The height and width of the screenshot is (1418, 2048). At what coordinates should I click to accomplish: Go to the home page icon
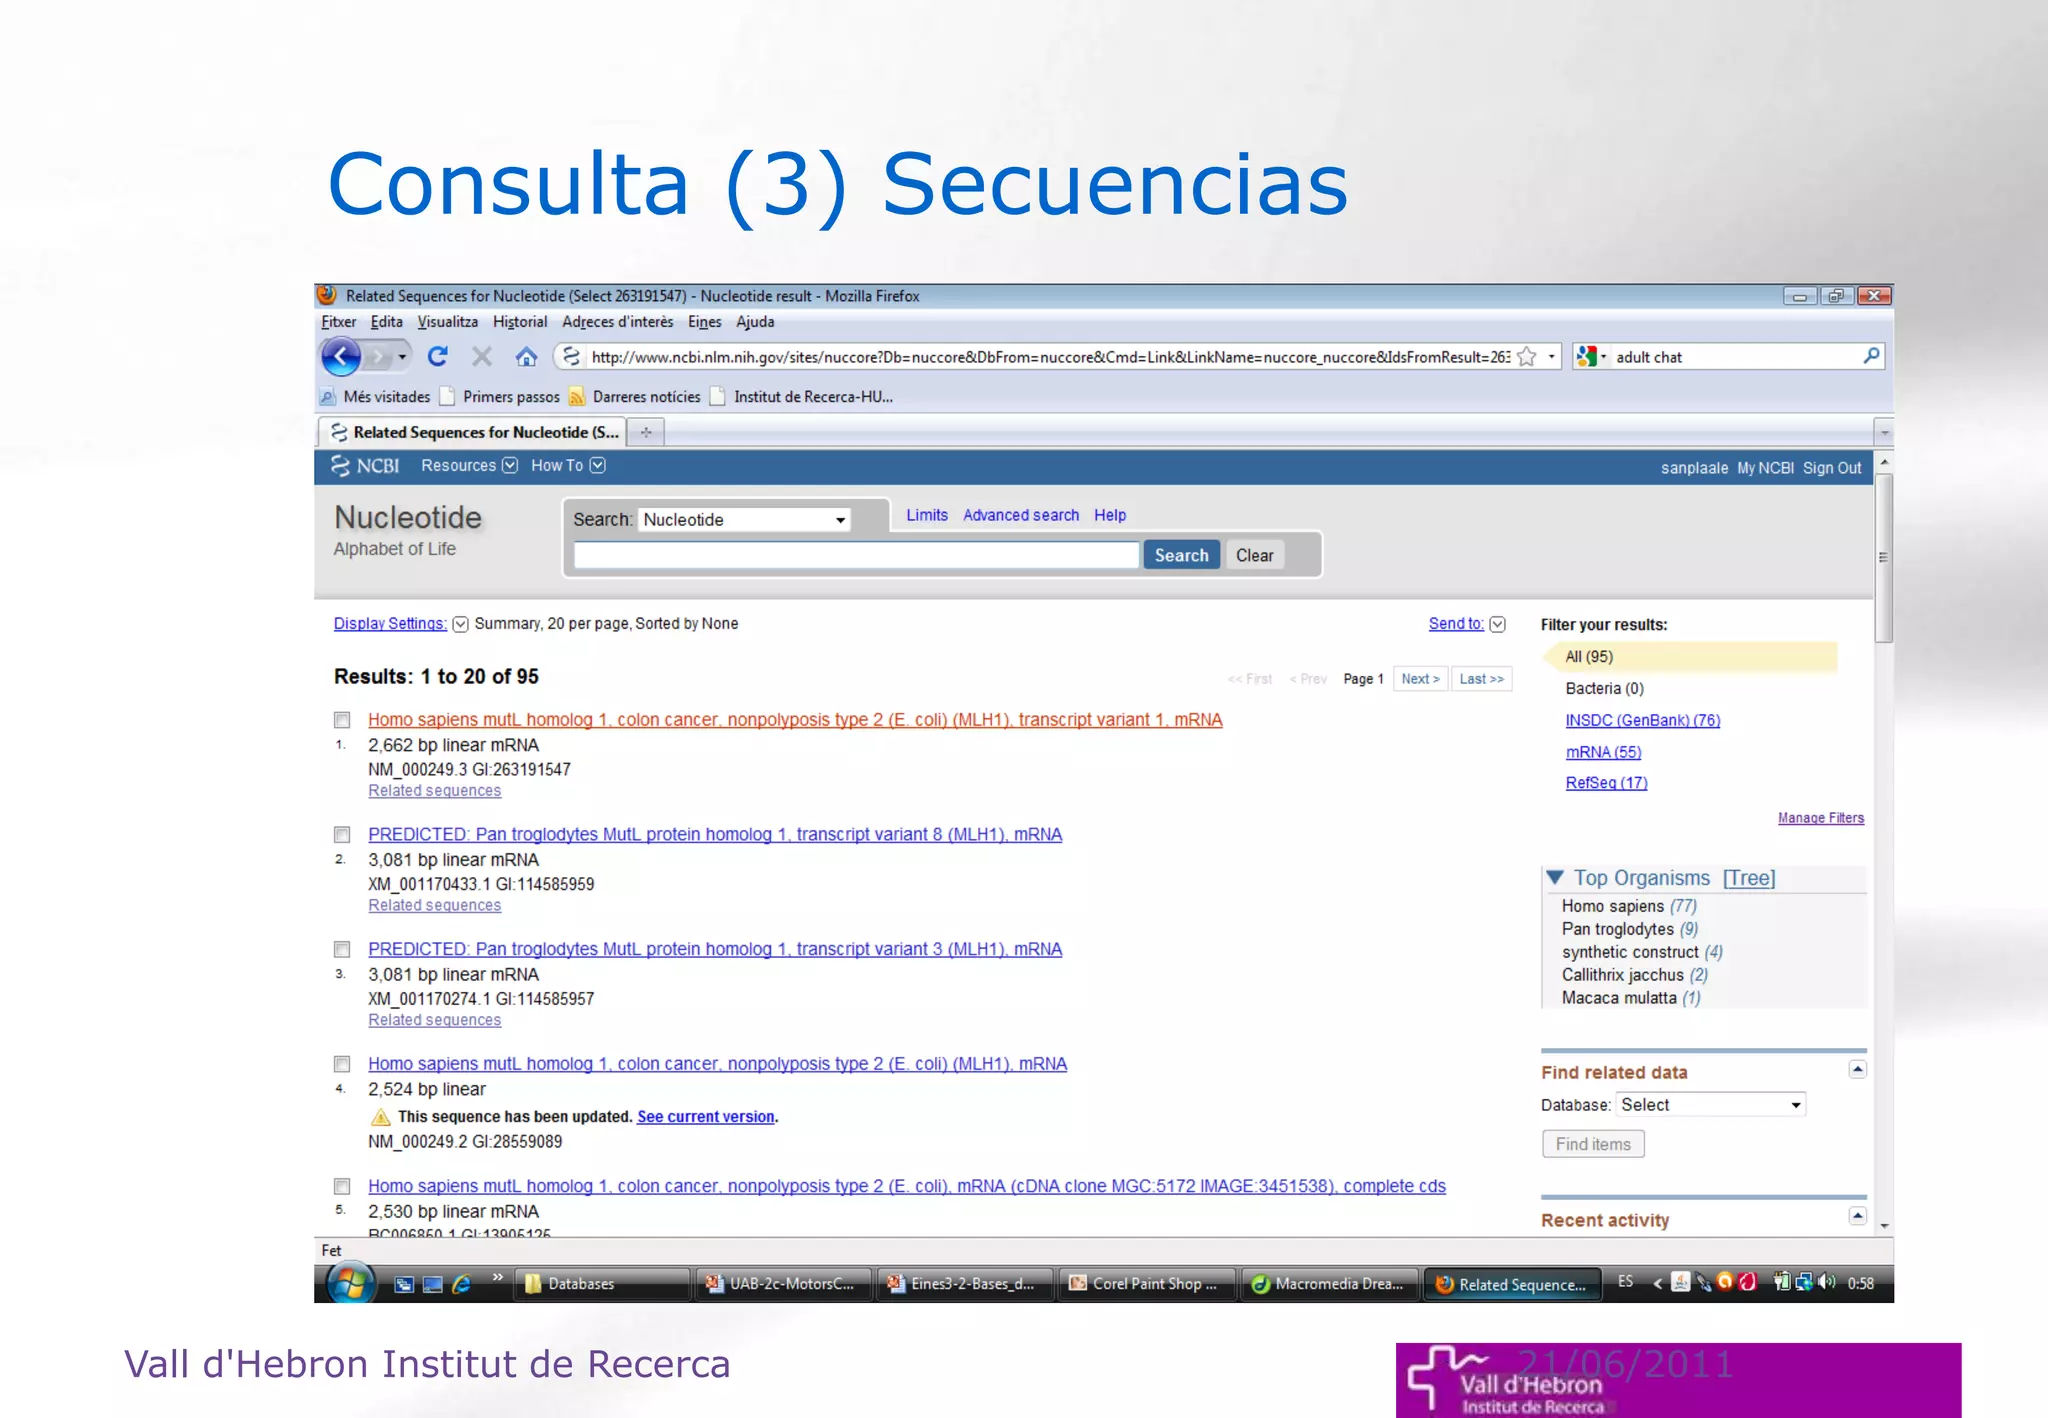click(x=527, y=356)
